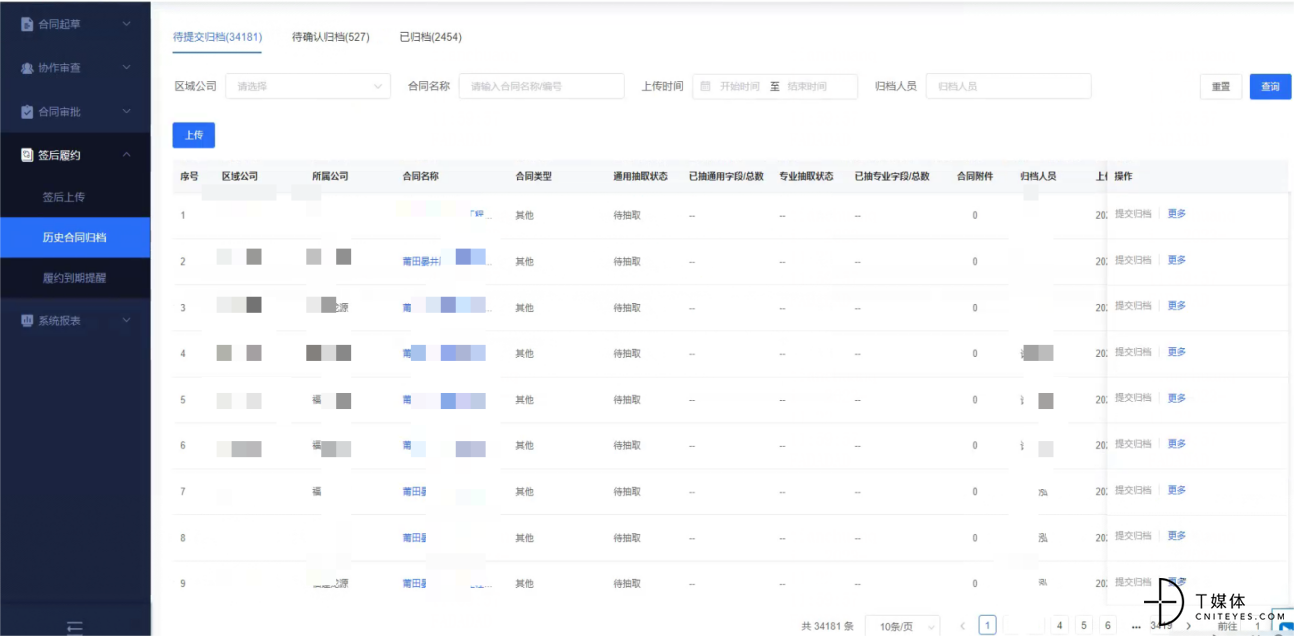Click the 归档人员 input field
Viewport: 1294px width, 636px height.
click(1008, 87)
